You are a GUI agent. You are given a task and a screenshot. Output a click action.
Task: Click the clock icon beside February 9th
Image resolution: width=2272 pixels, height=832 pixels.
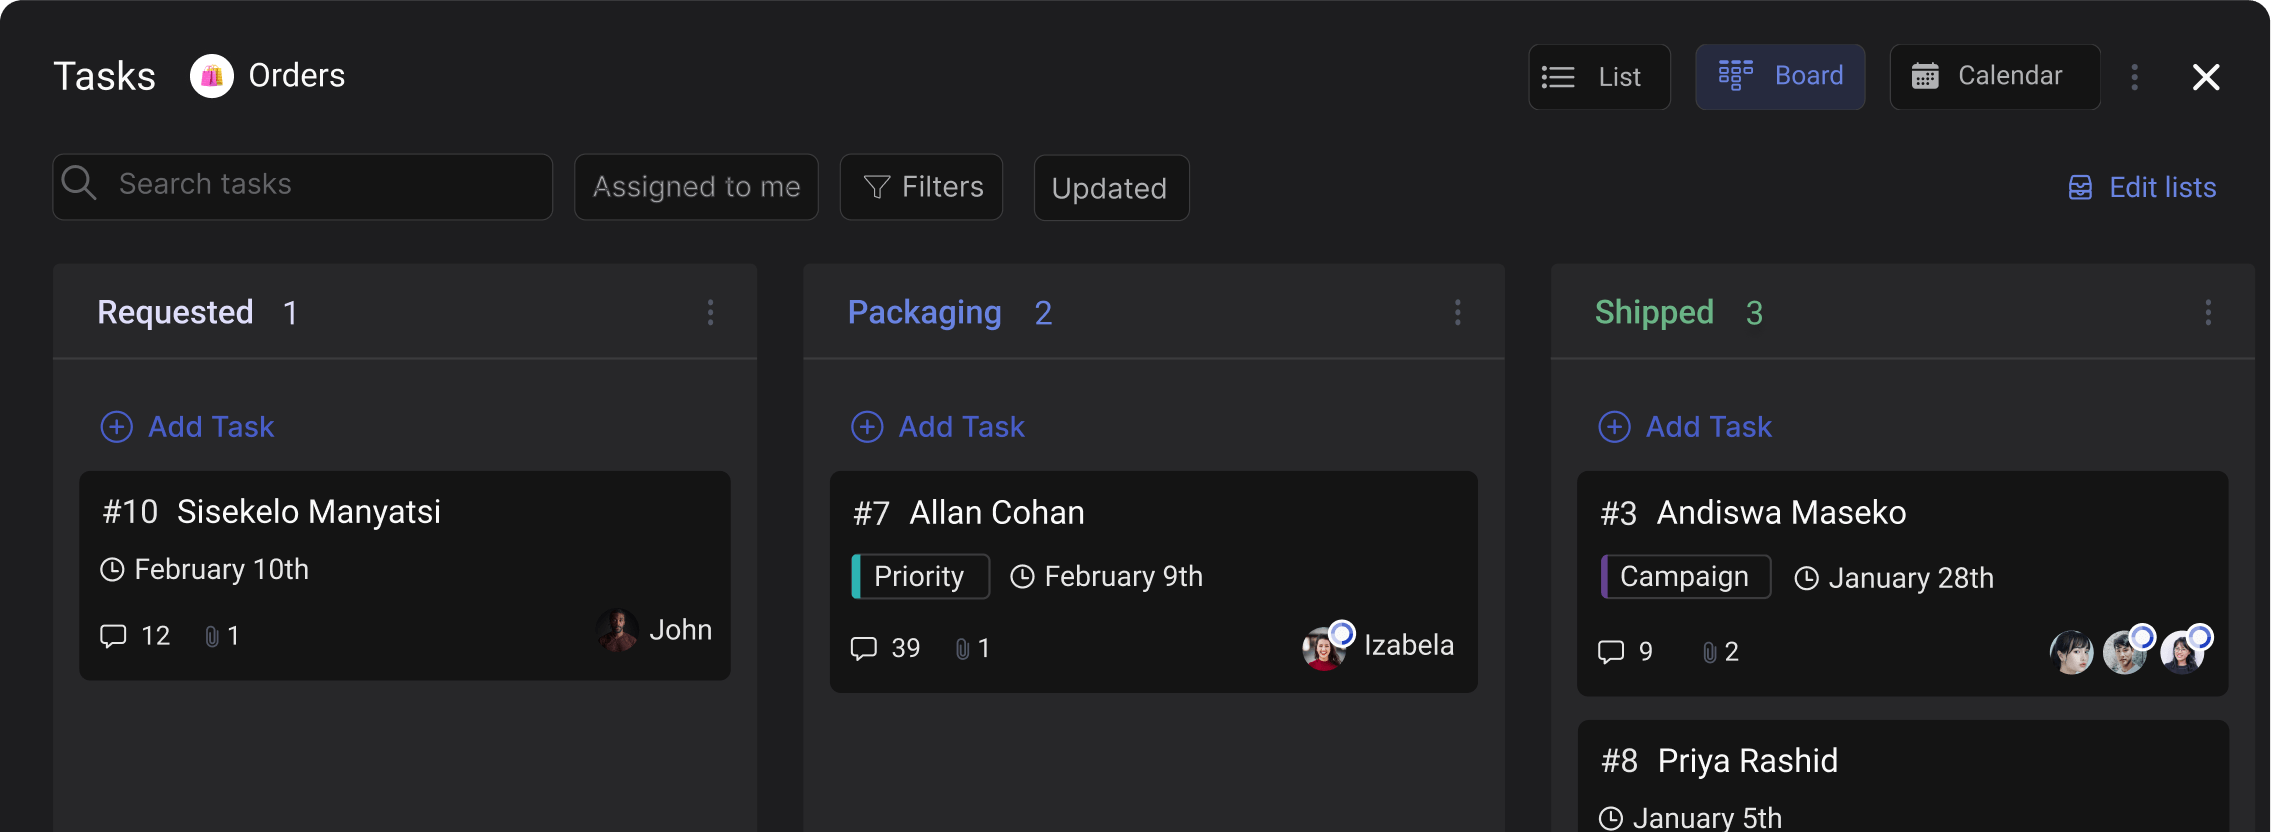point(1021,576)
